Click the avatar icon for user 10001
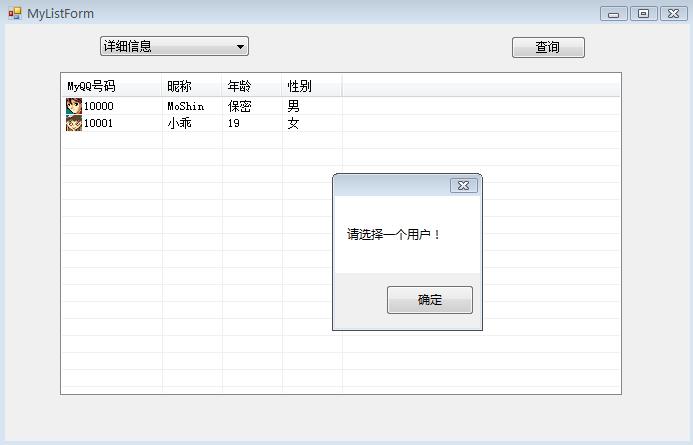693x445 pixels. point(74,123)
